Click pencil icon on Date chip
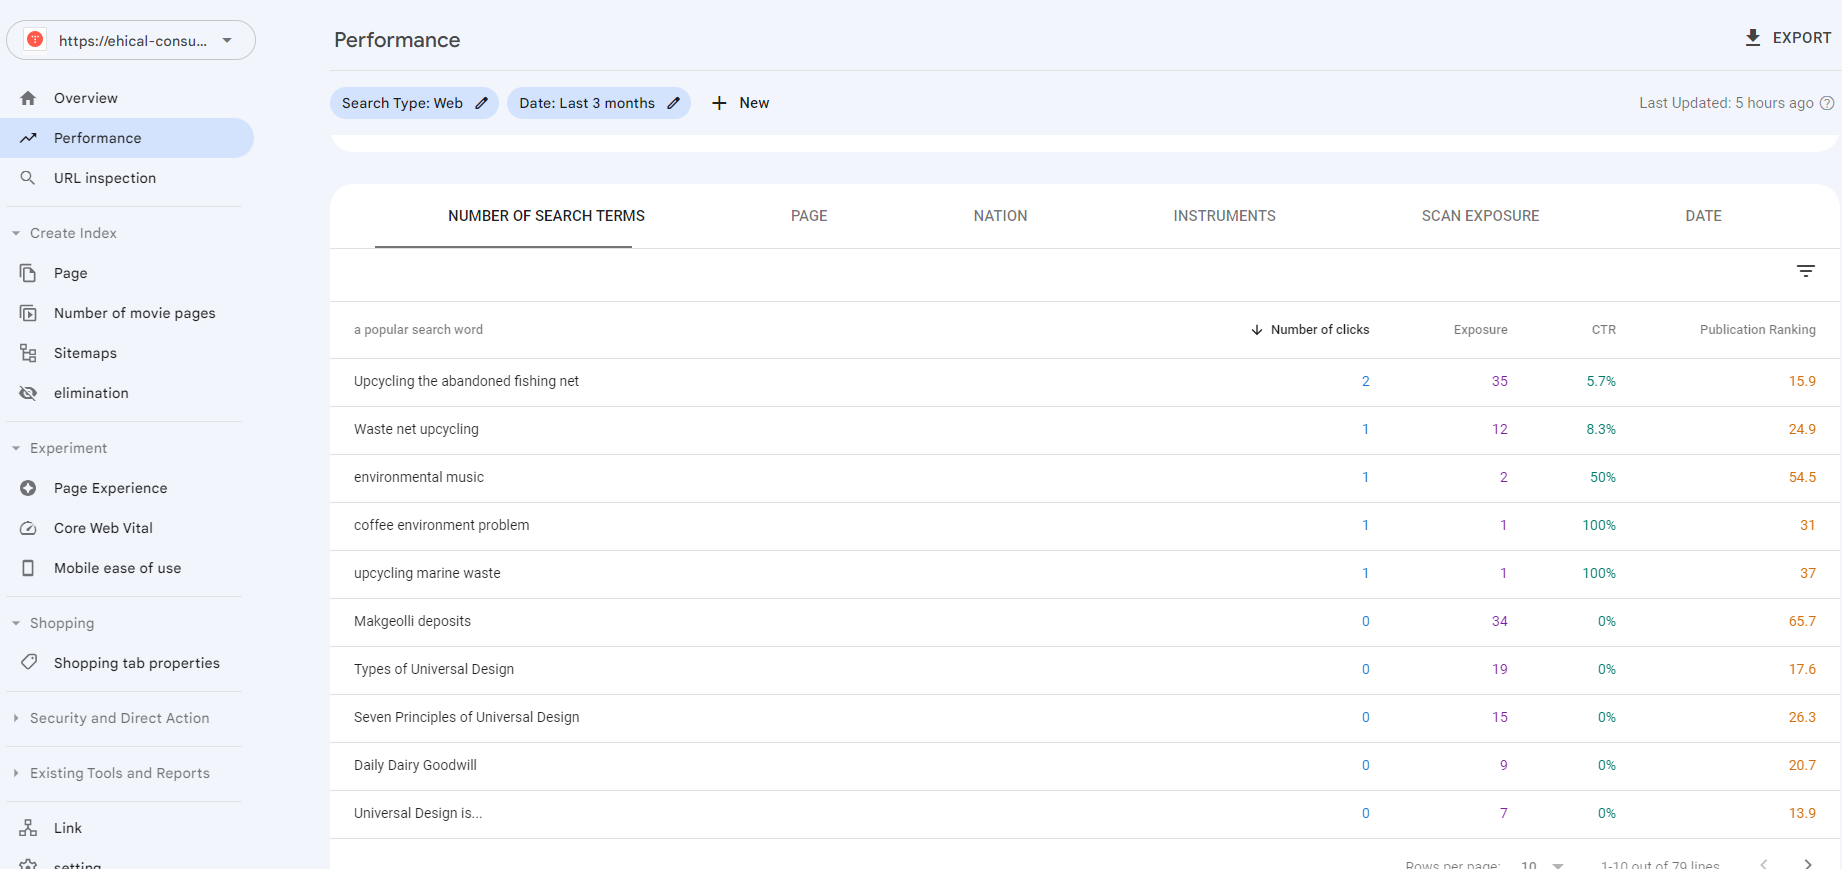The width and height of the screenshot is (1842, 869). (x=673, y=103)
